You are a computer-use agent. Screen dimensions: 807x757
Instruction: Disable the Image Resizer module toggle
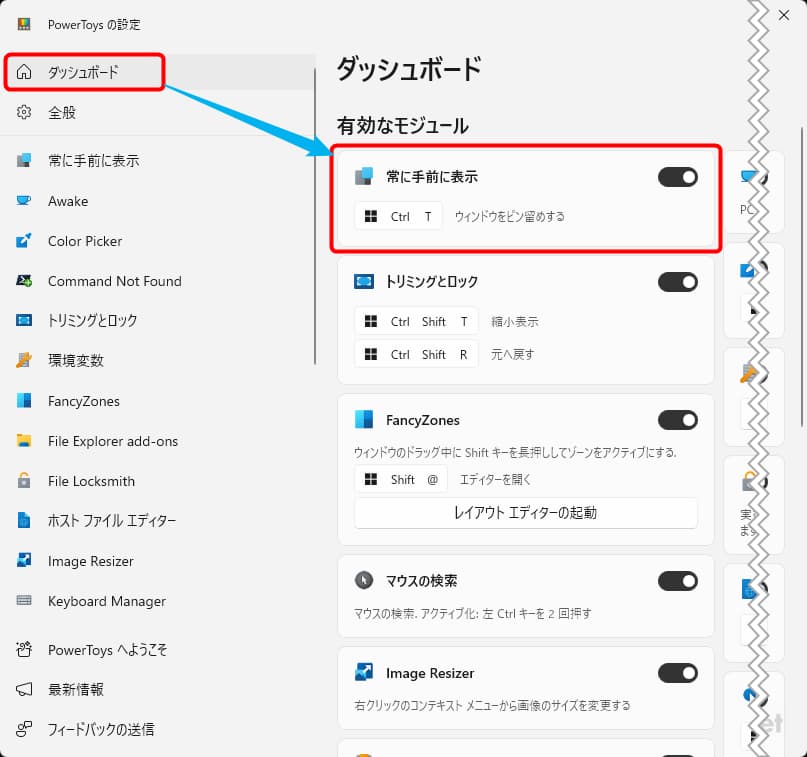pos(677,673)
